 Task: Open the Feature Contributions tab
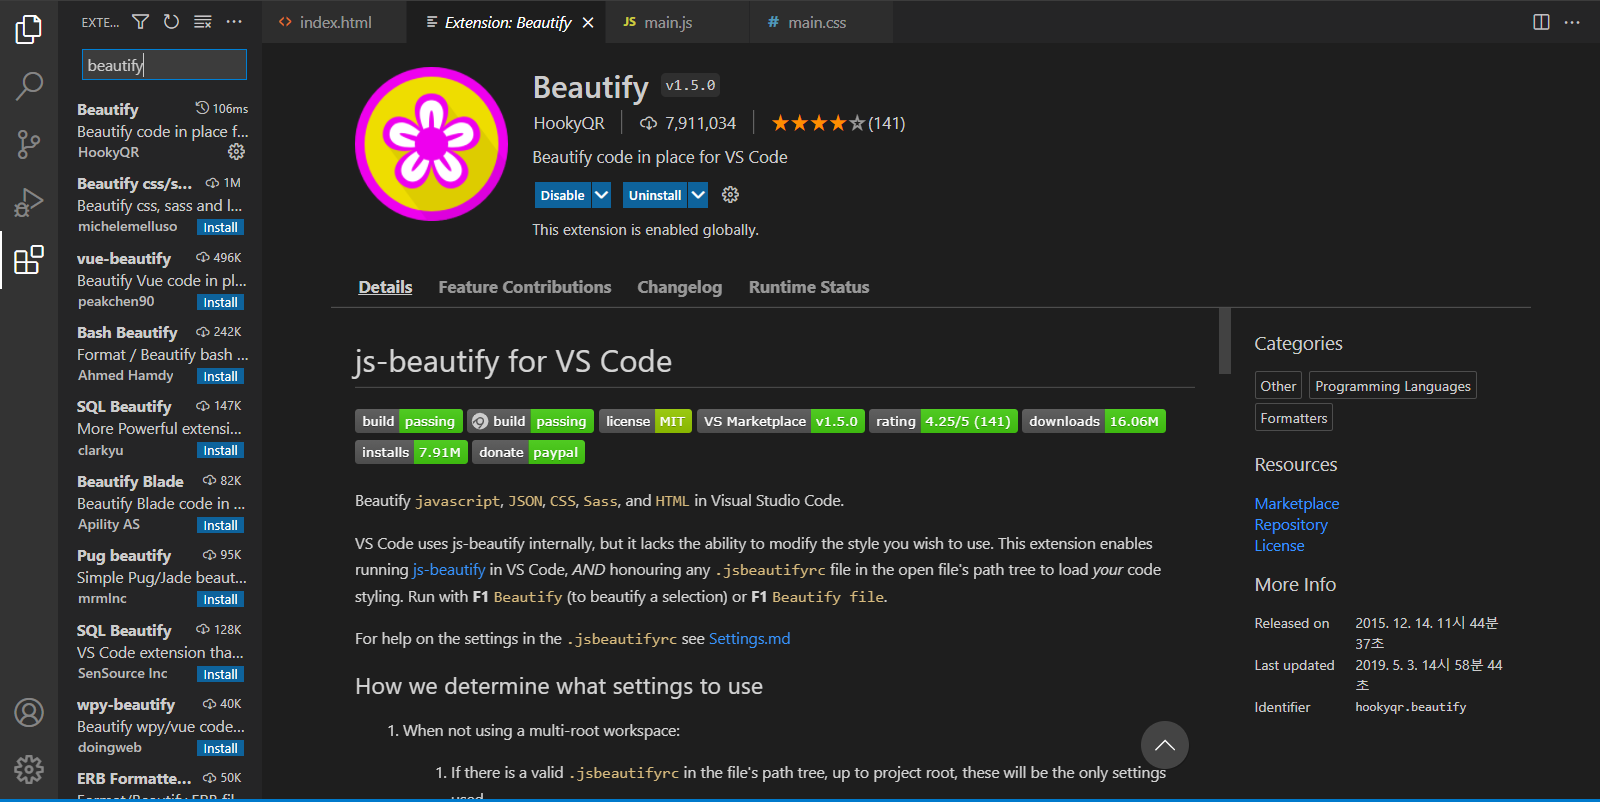click(524, 287)
